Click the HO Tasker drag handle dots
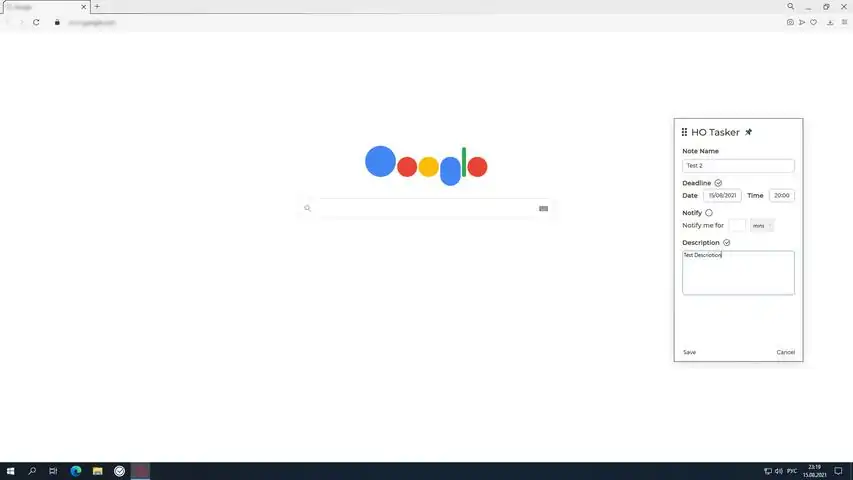The image size is (853, 480). click(x=684, y=132)
